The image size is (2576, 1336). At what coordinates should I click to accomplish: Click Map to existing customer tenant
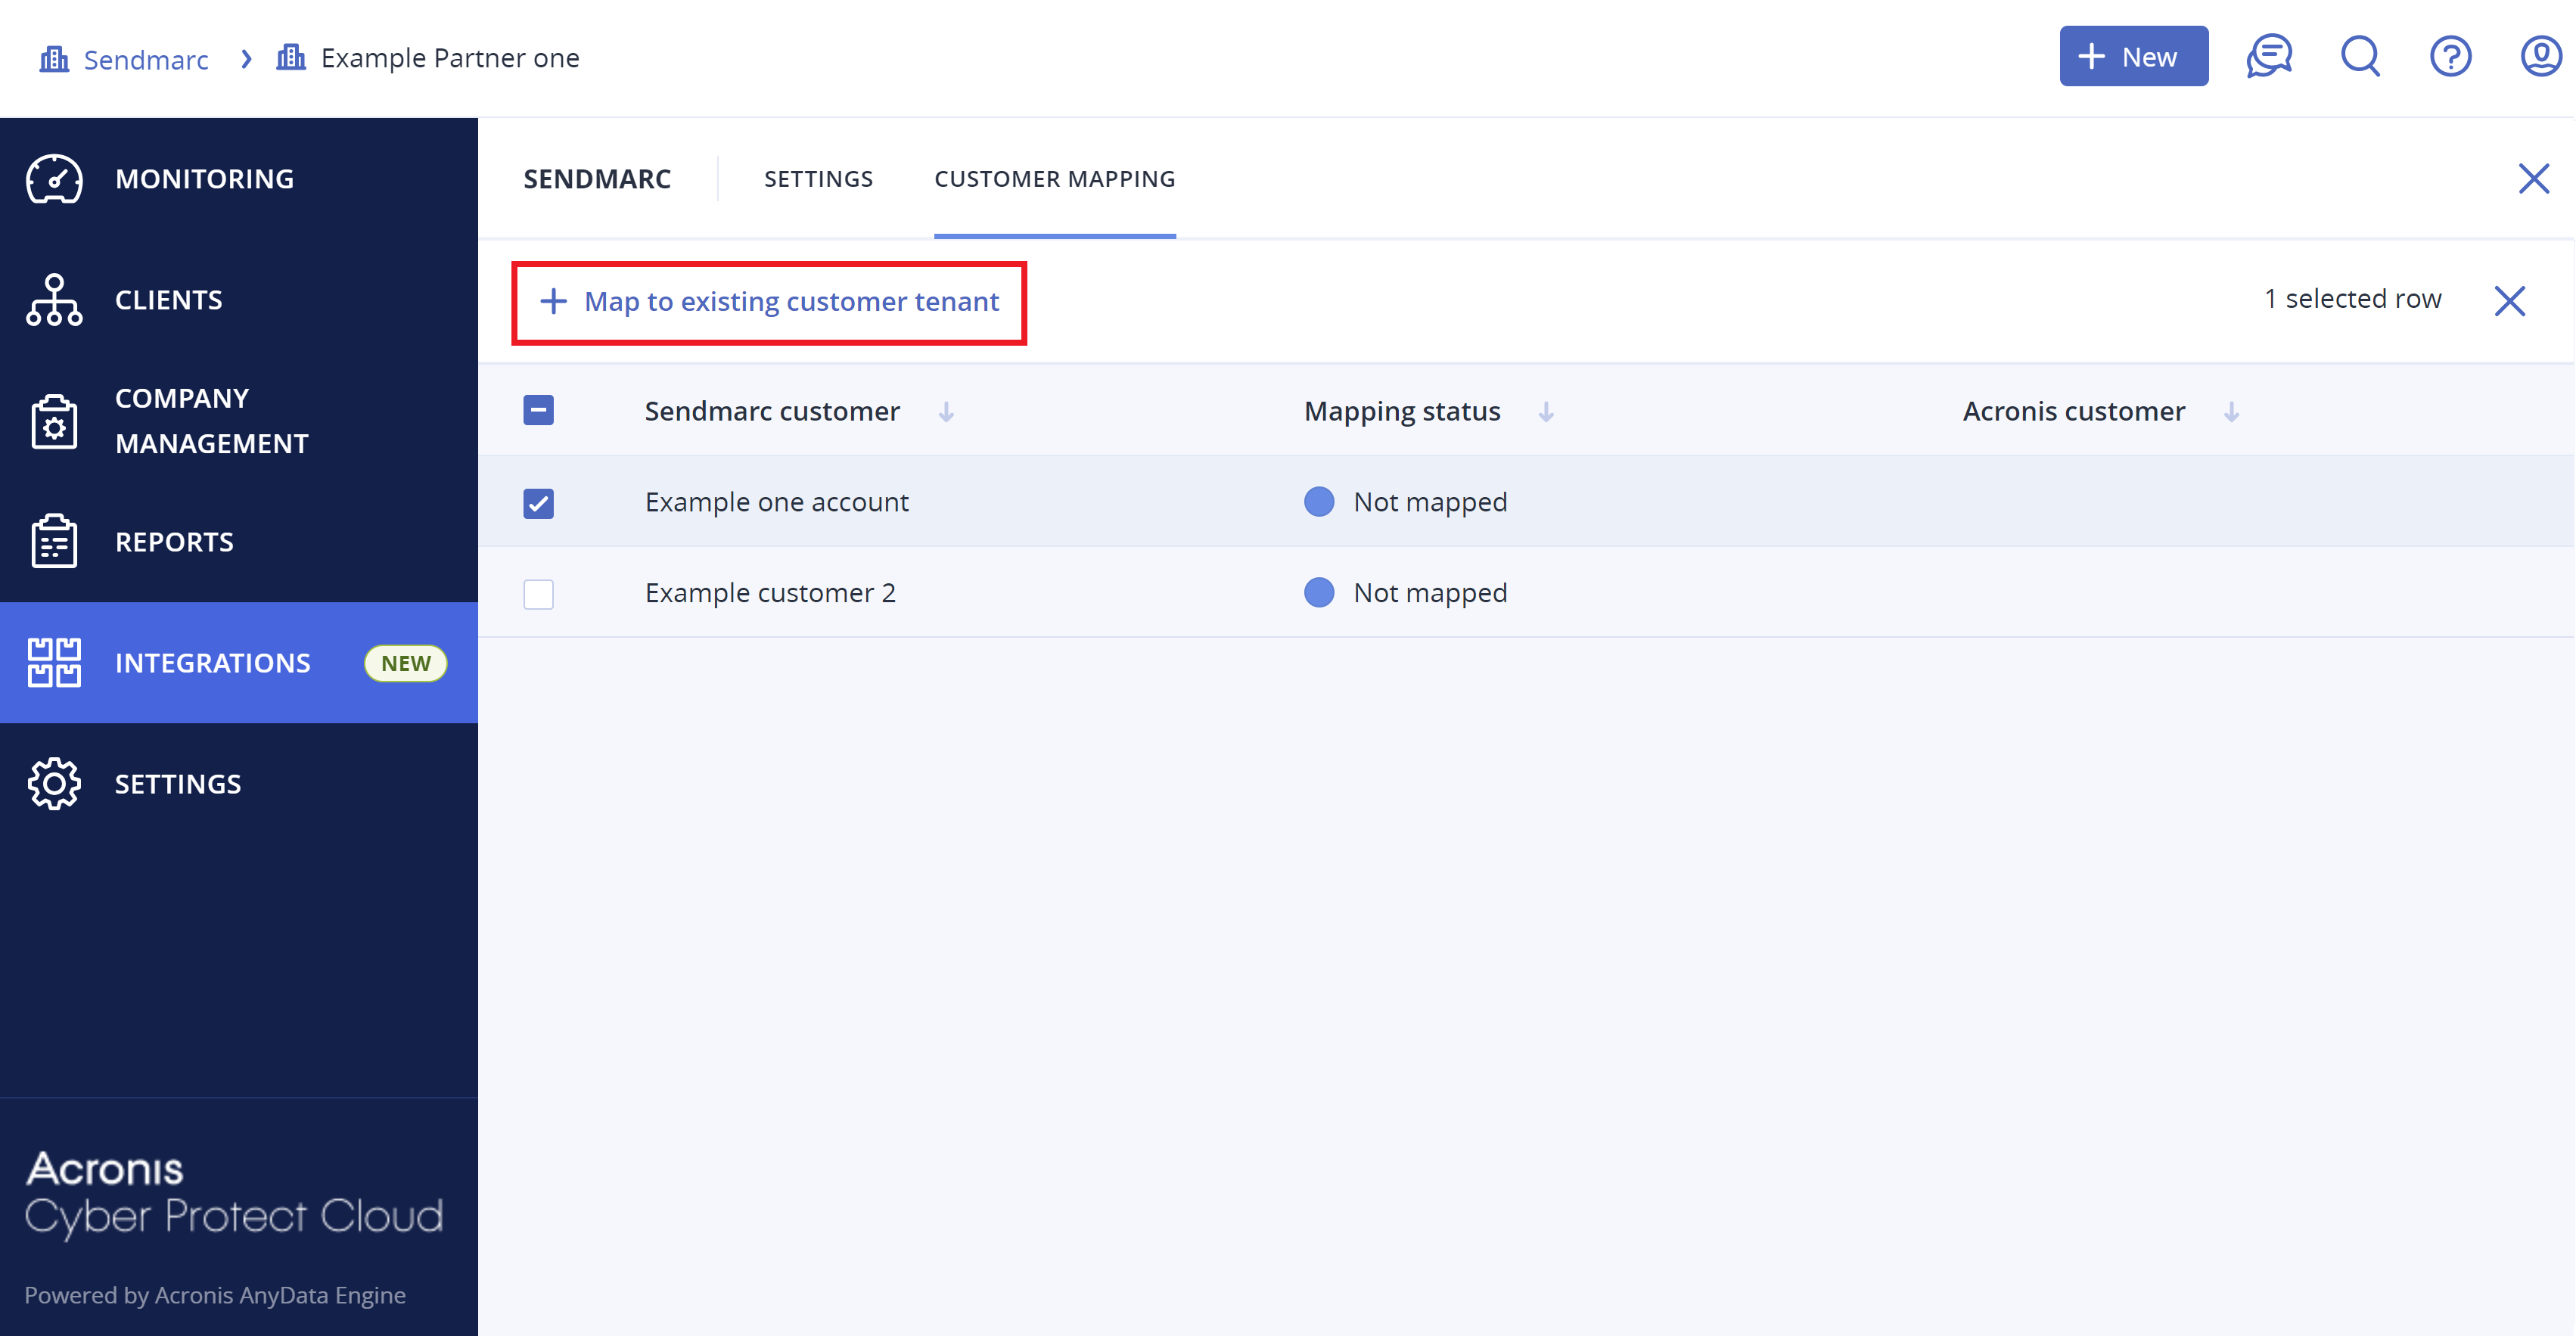768,302
